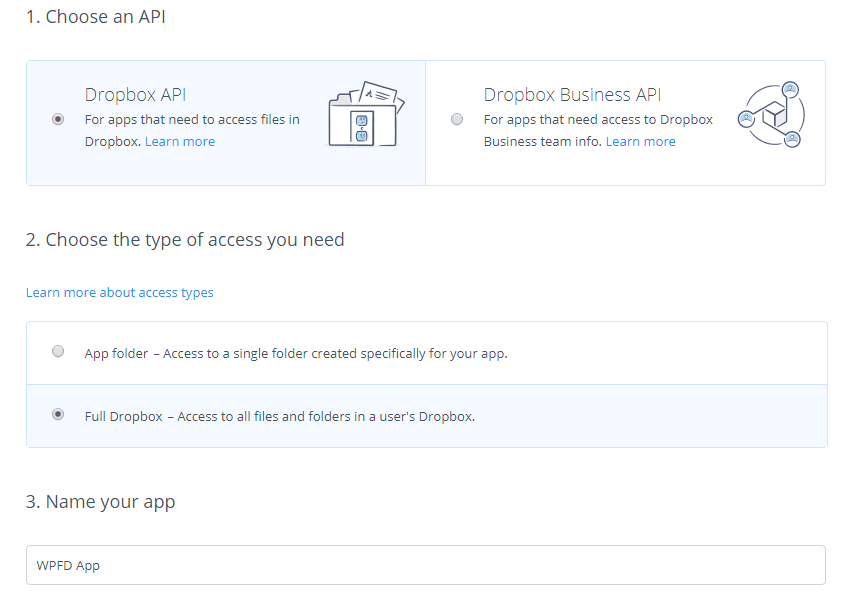Select the Dropbox Business API radio button

tap(457, 119)
